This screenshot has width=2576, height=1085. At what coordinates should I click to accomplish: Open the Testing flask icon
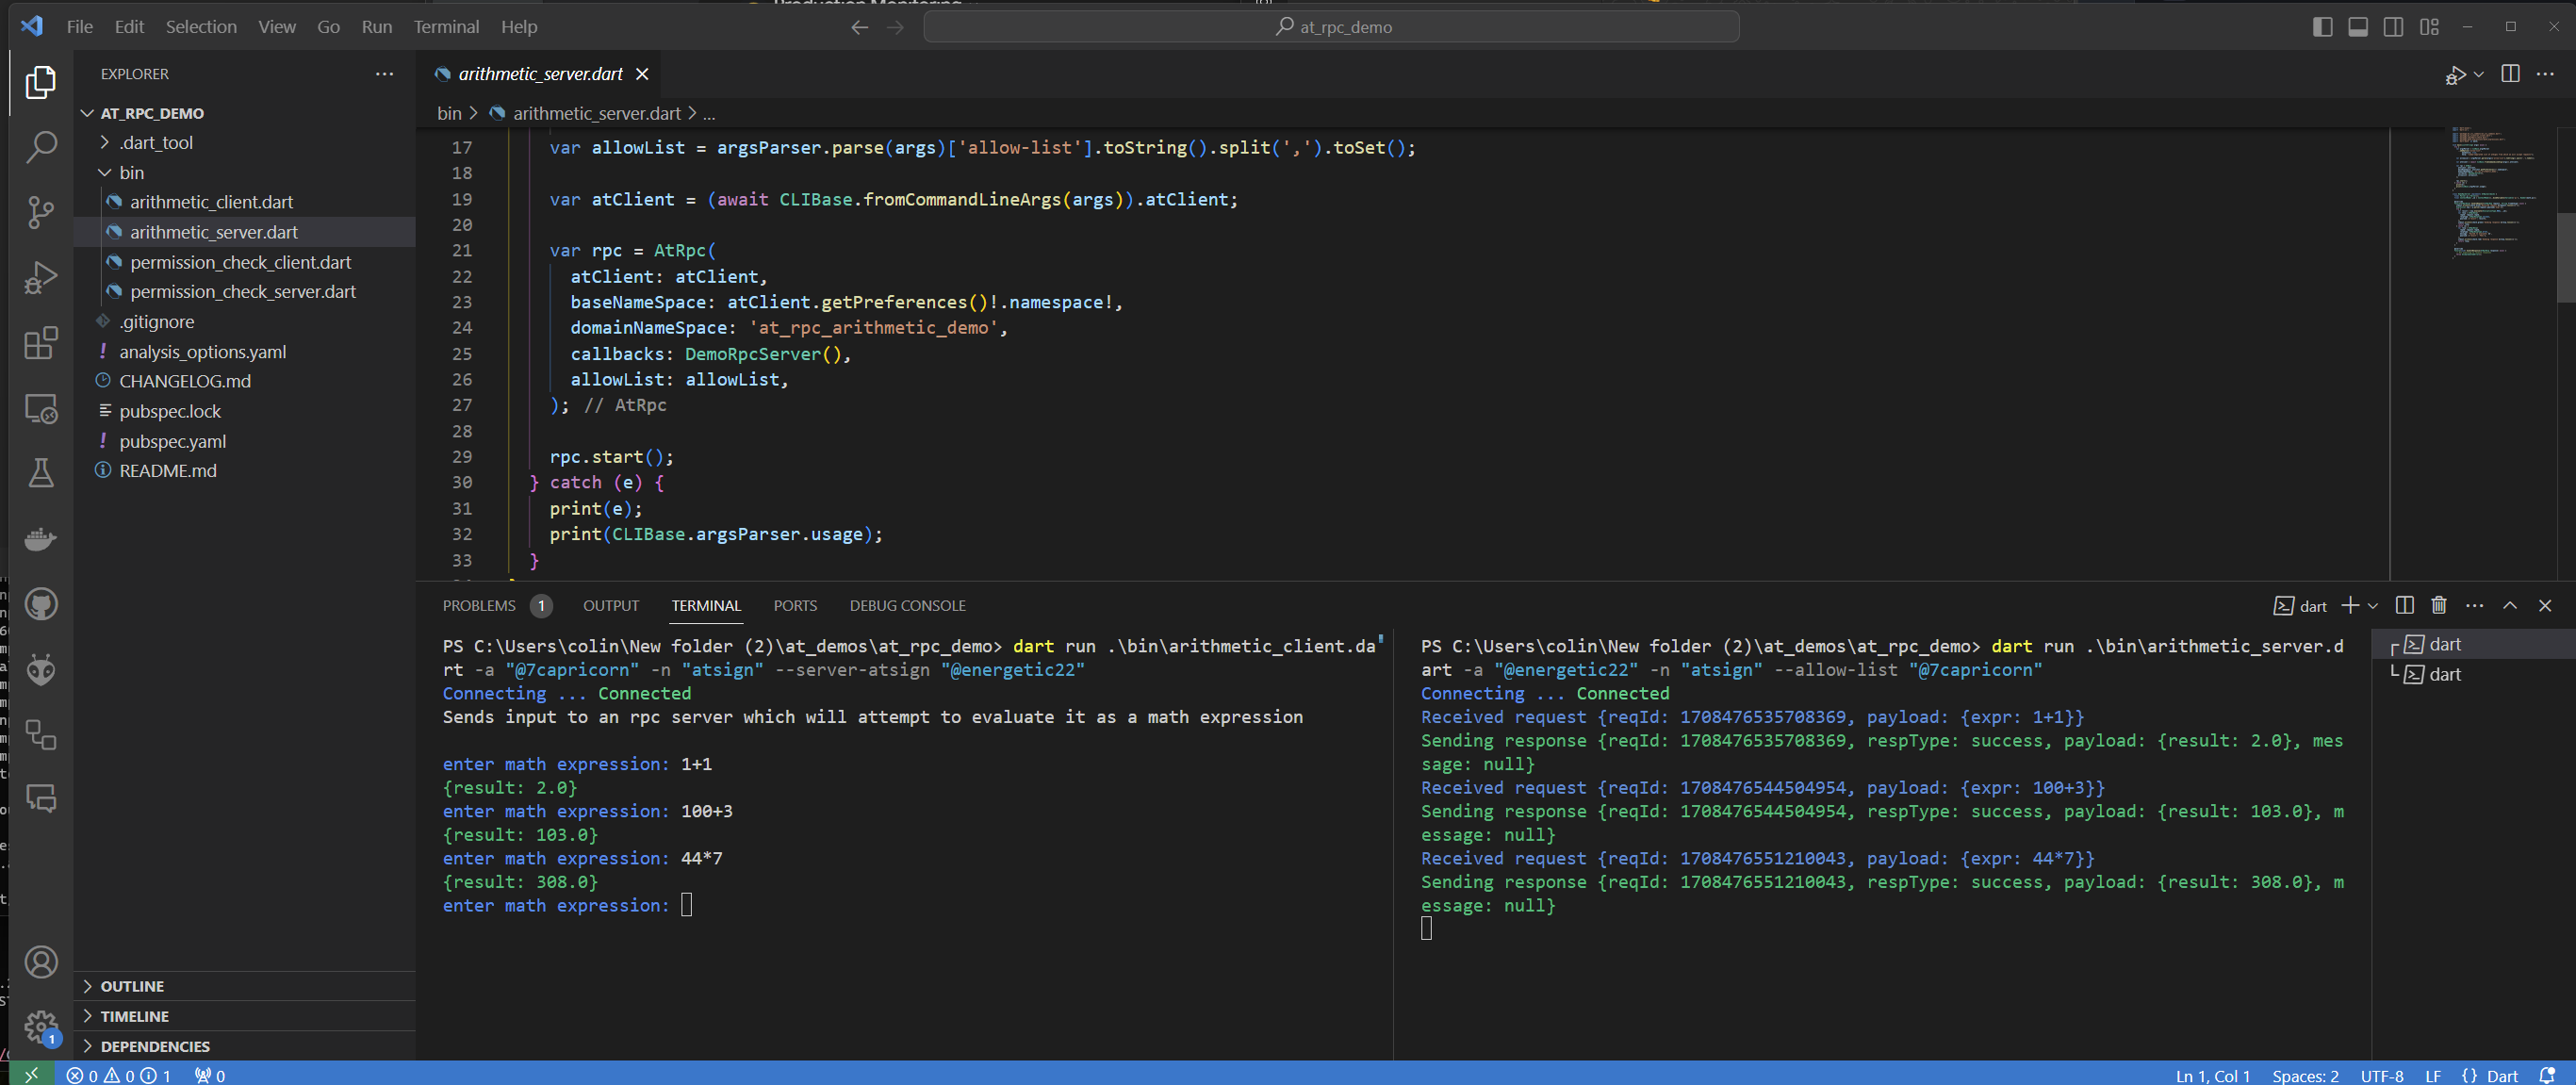point(40,473)
